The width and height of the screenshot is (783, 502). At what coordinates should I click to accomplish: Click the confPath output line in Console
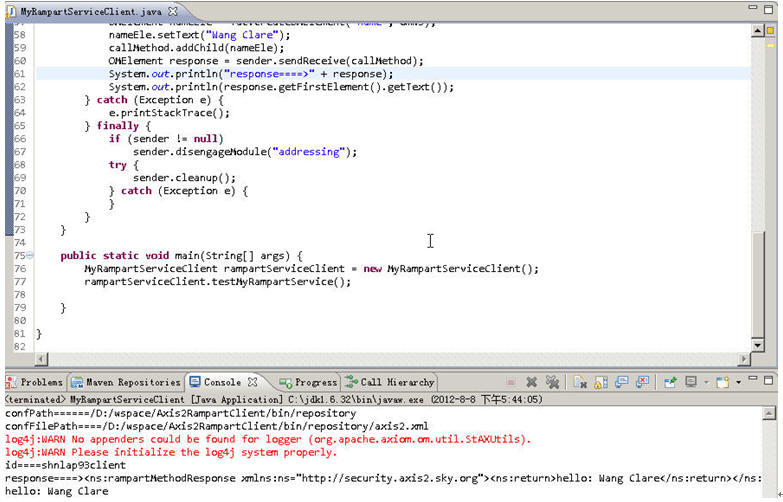tap(180, 414)
